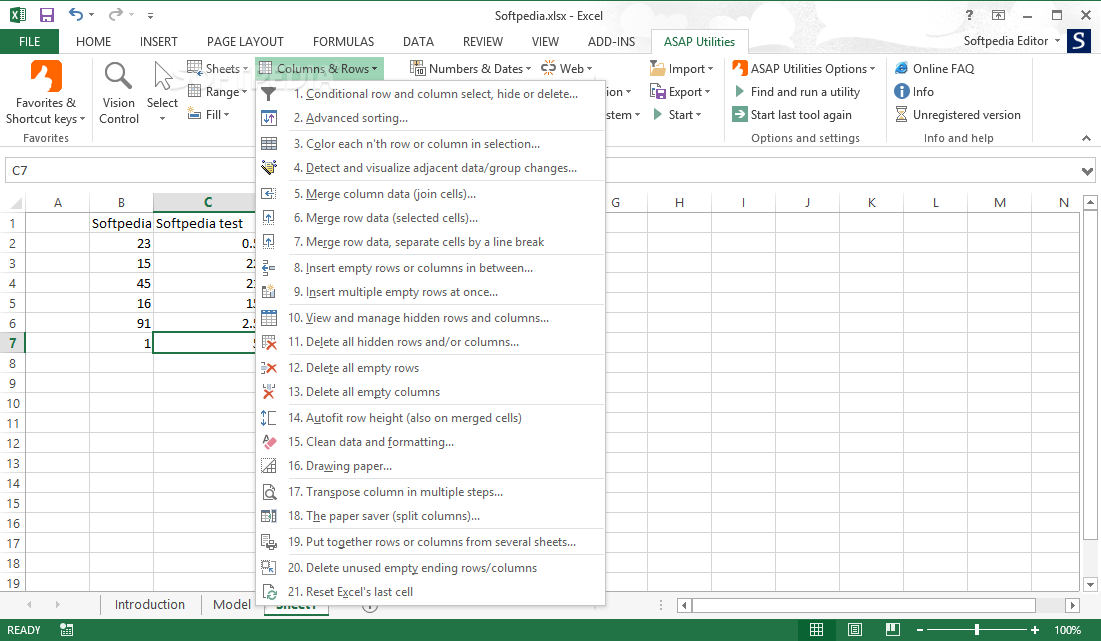This screenshot has height=641, width=1101.
Task: Switch to the DATA tab
Action: tap(418, 41)
